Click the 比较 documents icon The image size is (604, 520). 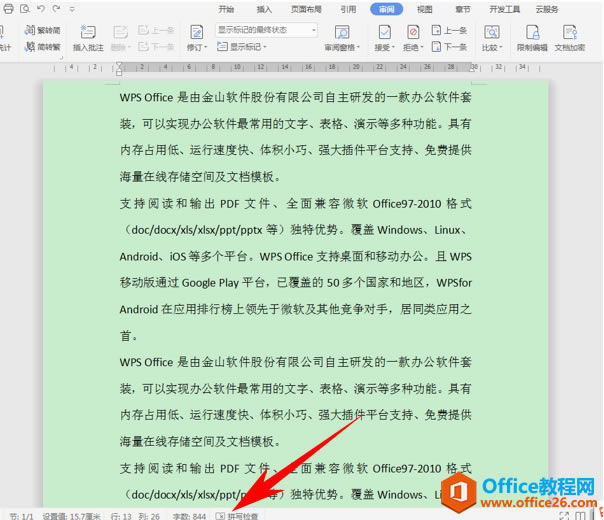[492, 32]
